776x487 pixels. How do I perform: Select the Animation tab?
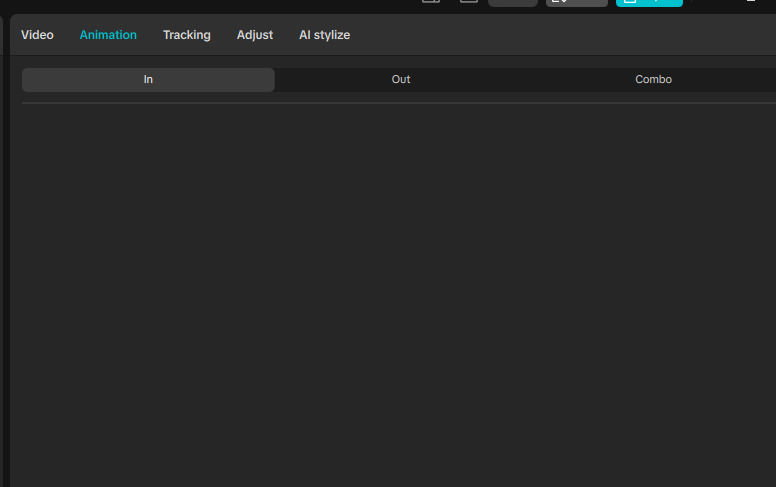pyautogui.click(x=108, y=35)
